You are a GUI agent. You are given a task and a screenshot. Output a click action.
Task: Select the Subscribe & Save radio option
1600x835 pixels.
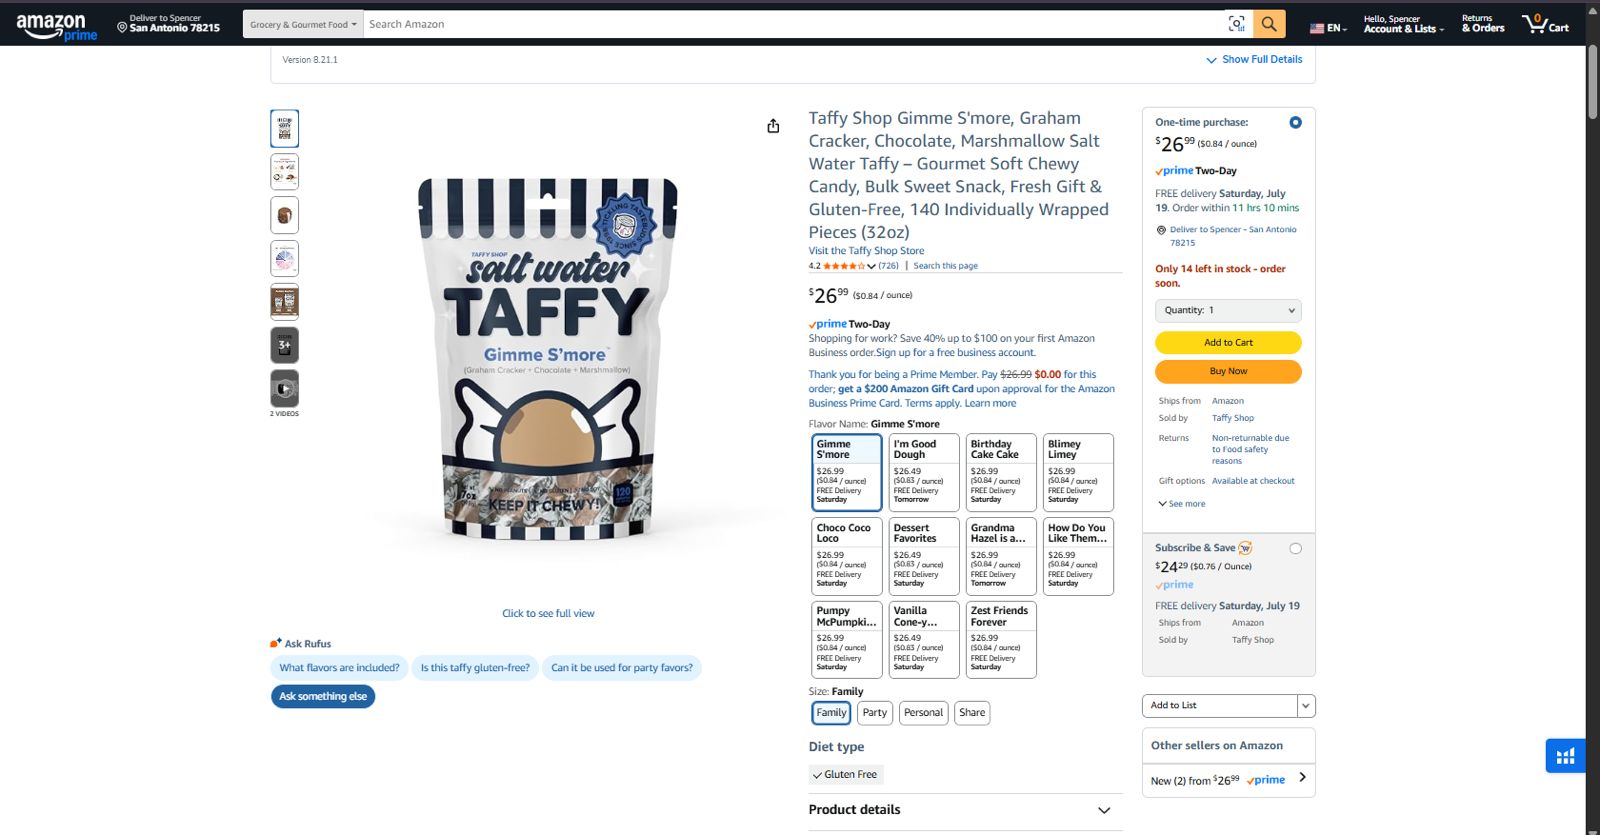[1295, 549]
